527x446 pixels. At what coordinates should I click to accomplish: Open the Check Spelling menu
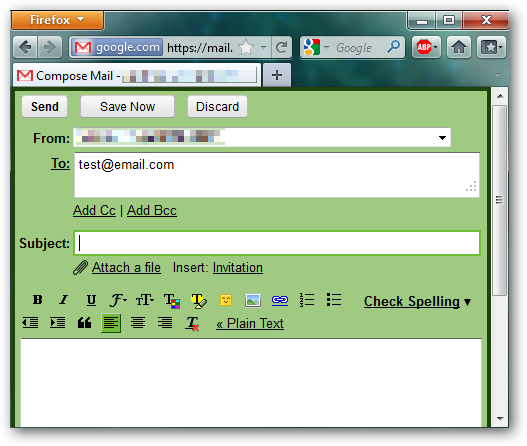417,301
